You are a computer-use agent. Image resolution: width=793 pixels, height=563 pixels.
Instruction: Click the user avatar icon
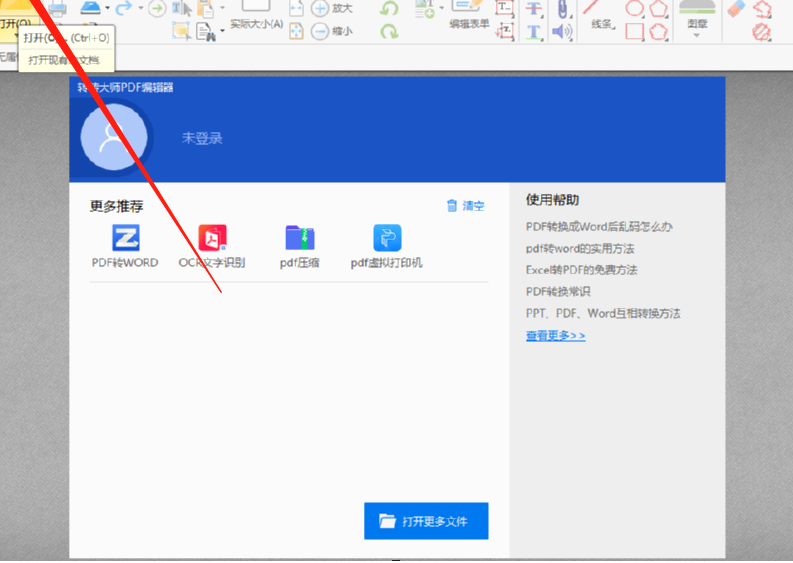click(x=114, y=137)
